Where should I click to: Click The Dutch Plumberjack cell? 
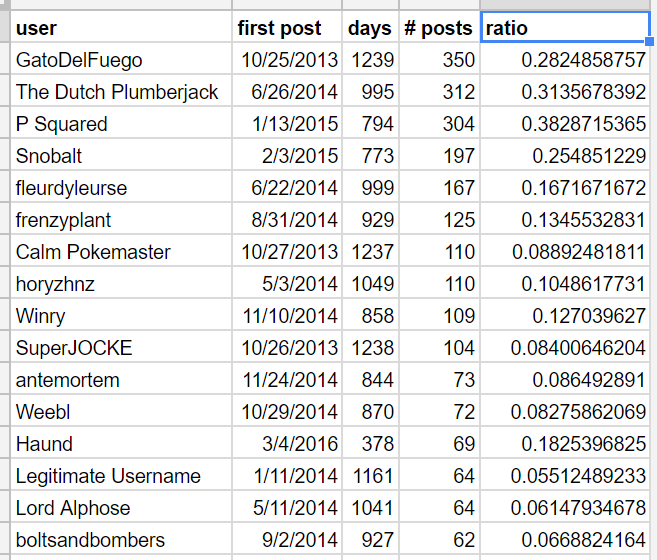point(120,92)
